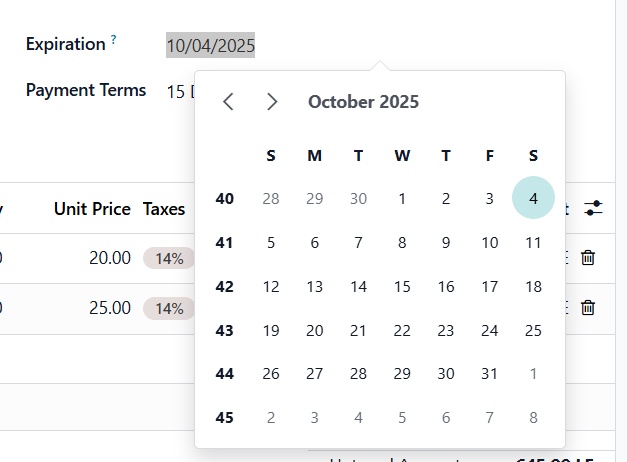Image resolution: width=627 pixels, height=462 pixels.
Task: Choose September 28 in the calendar
Action: point(271,199)
